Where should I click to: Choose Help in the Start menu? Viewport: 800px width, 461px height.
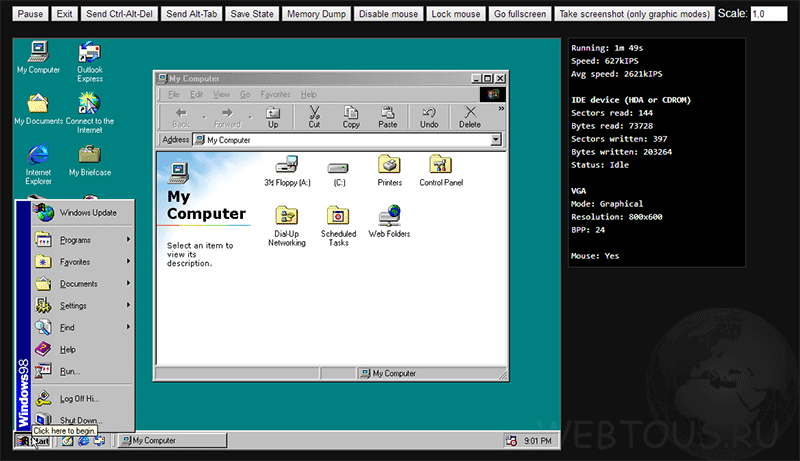(83, 349)
